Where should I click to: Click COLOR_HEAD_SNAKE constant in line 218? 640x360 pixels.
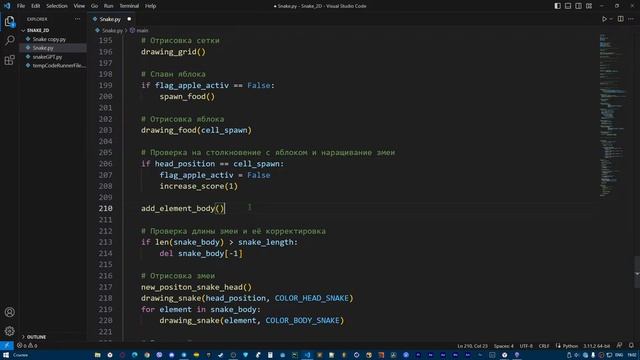tap(311, 298)
